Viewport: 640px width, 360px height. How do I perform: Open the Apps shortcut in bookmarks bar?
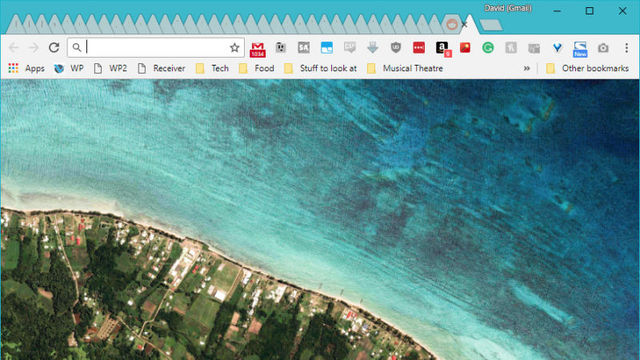click(x=27, y=68)
